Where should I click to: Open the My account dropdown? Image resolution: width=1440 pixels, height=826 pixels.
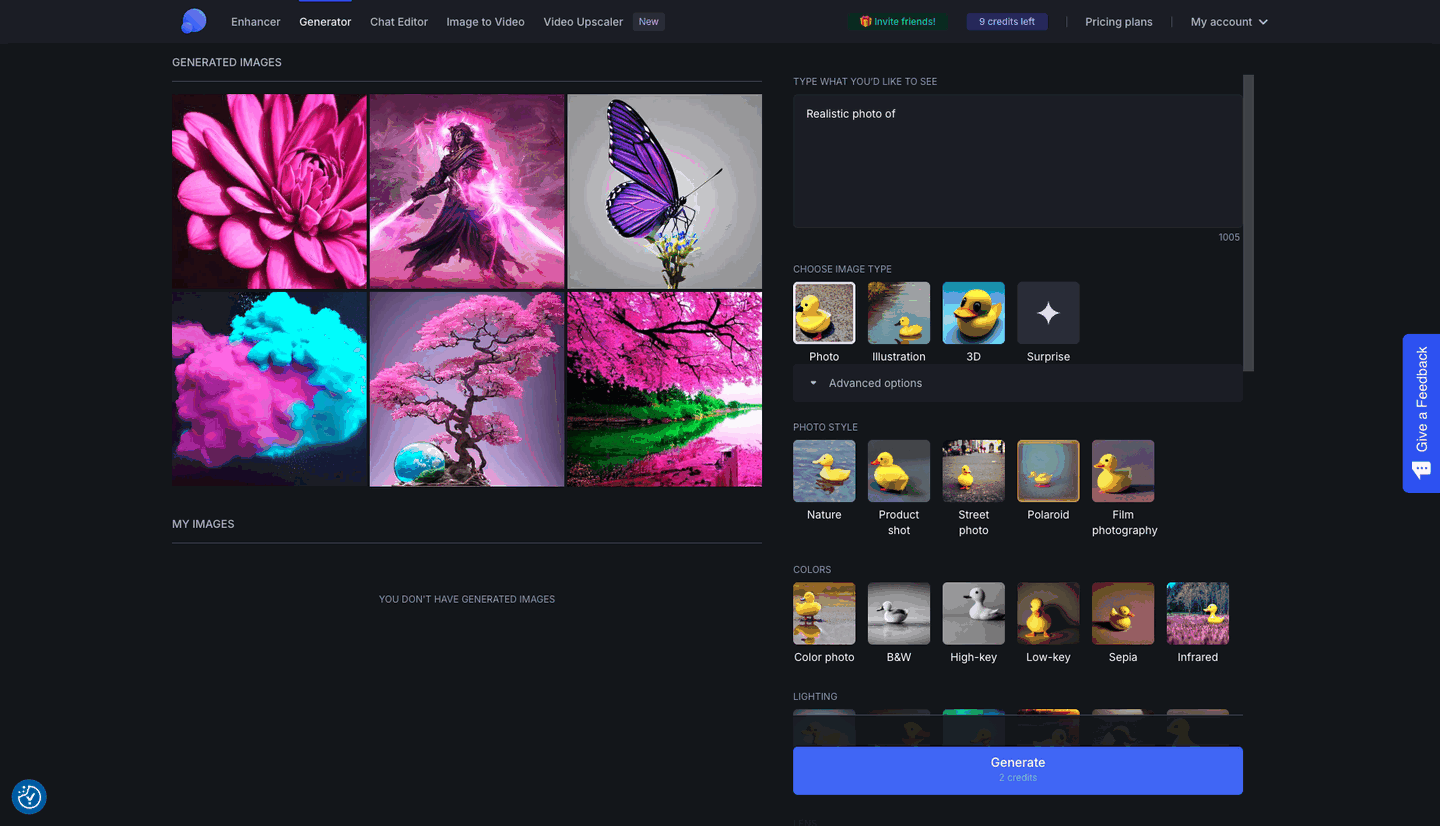[1229, 22]
